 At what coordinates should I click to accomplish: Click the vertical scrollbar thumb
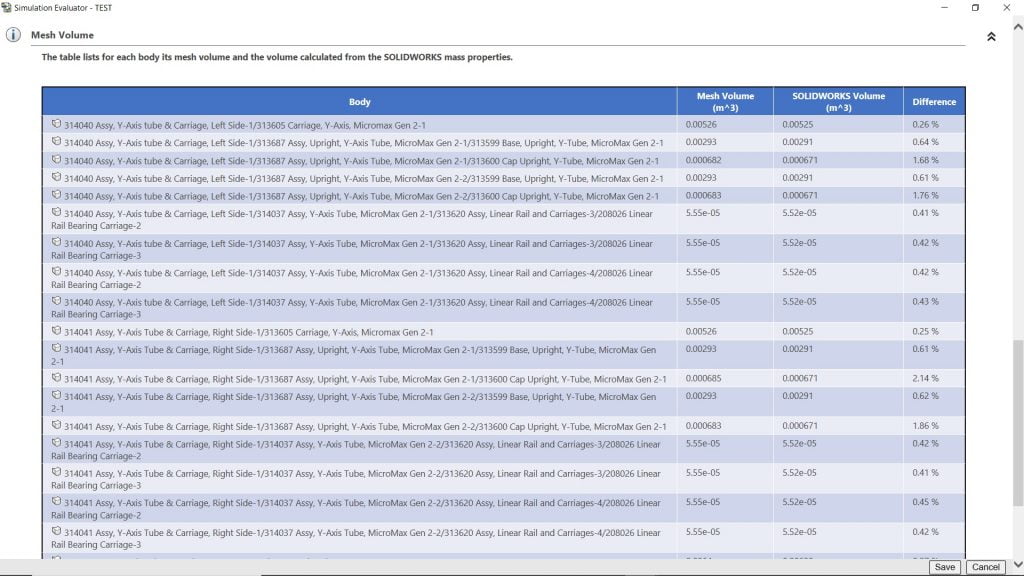pos(1018,423)
